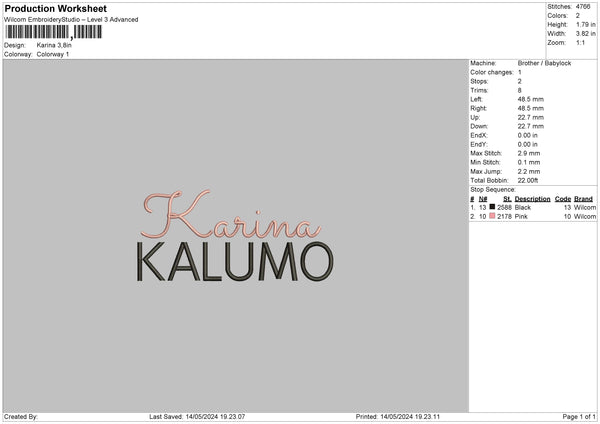The width and height of the screenshot is (600, 424).
Task: Click the 'Color changes:' label
Action: 492,72
